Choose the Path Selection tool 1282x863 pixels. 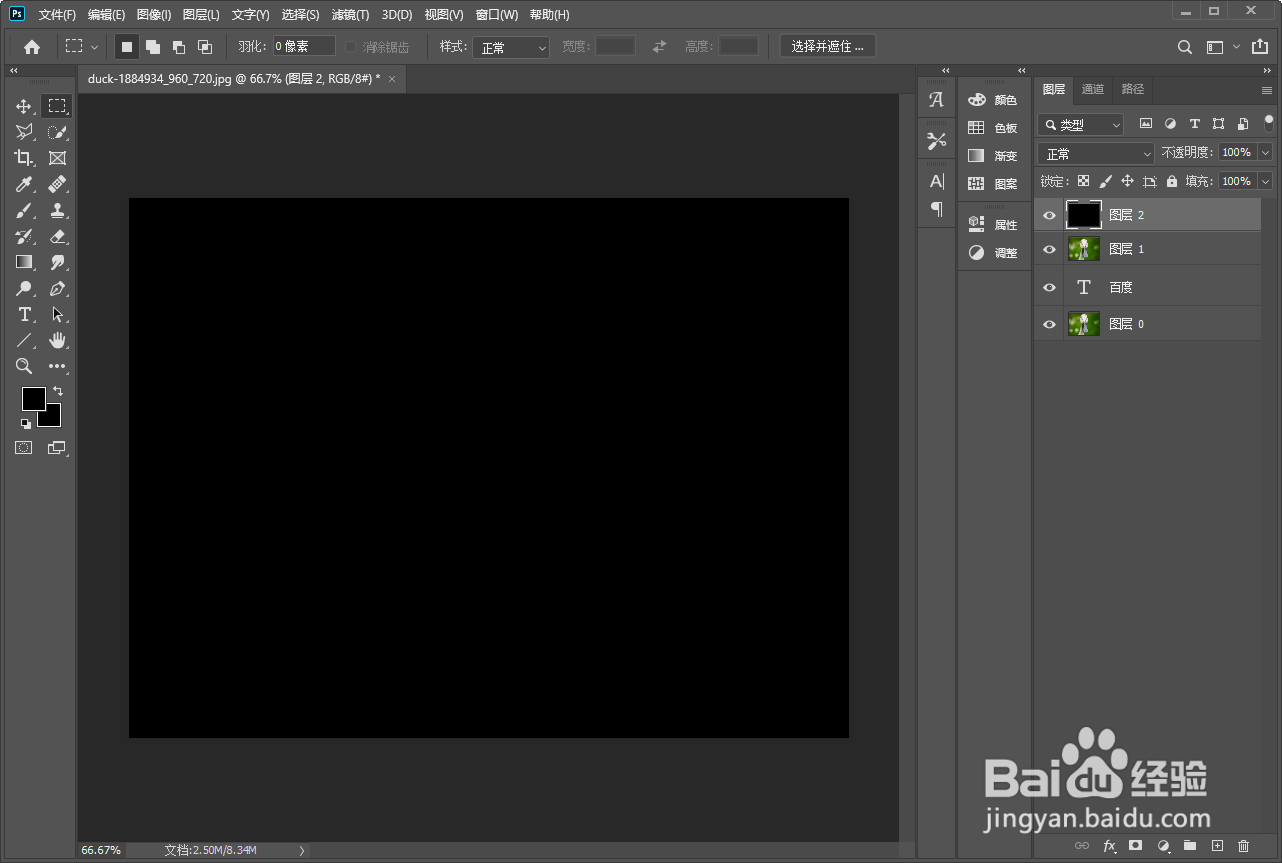coord(57,314)
